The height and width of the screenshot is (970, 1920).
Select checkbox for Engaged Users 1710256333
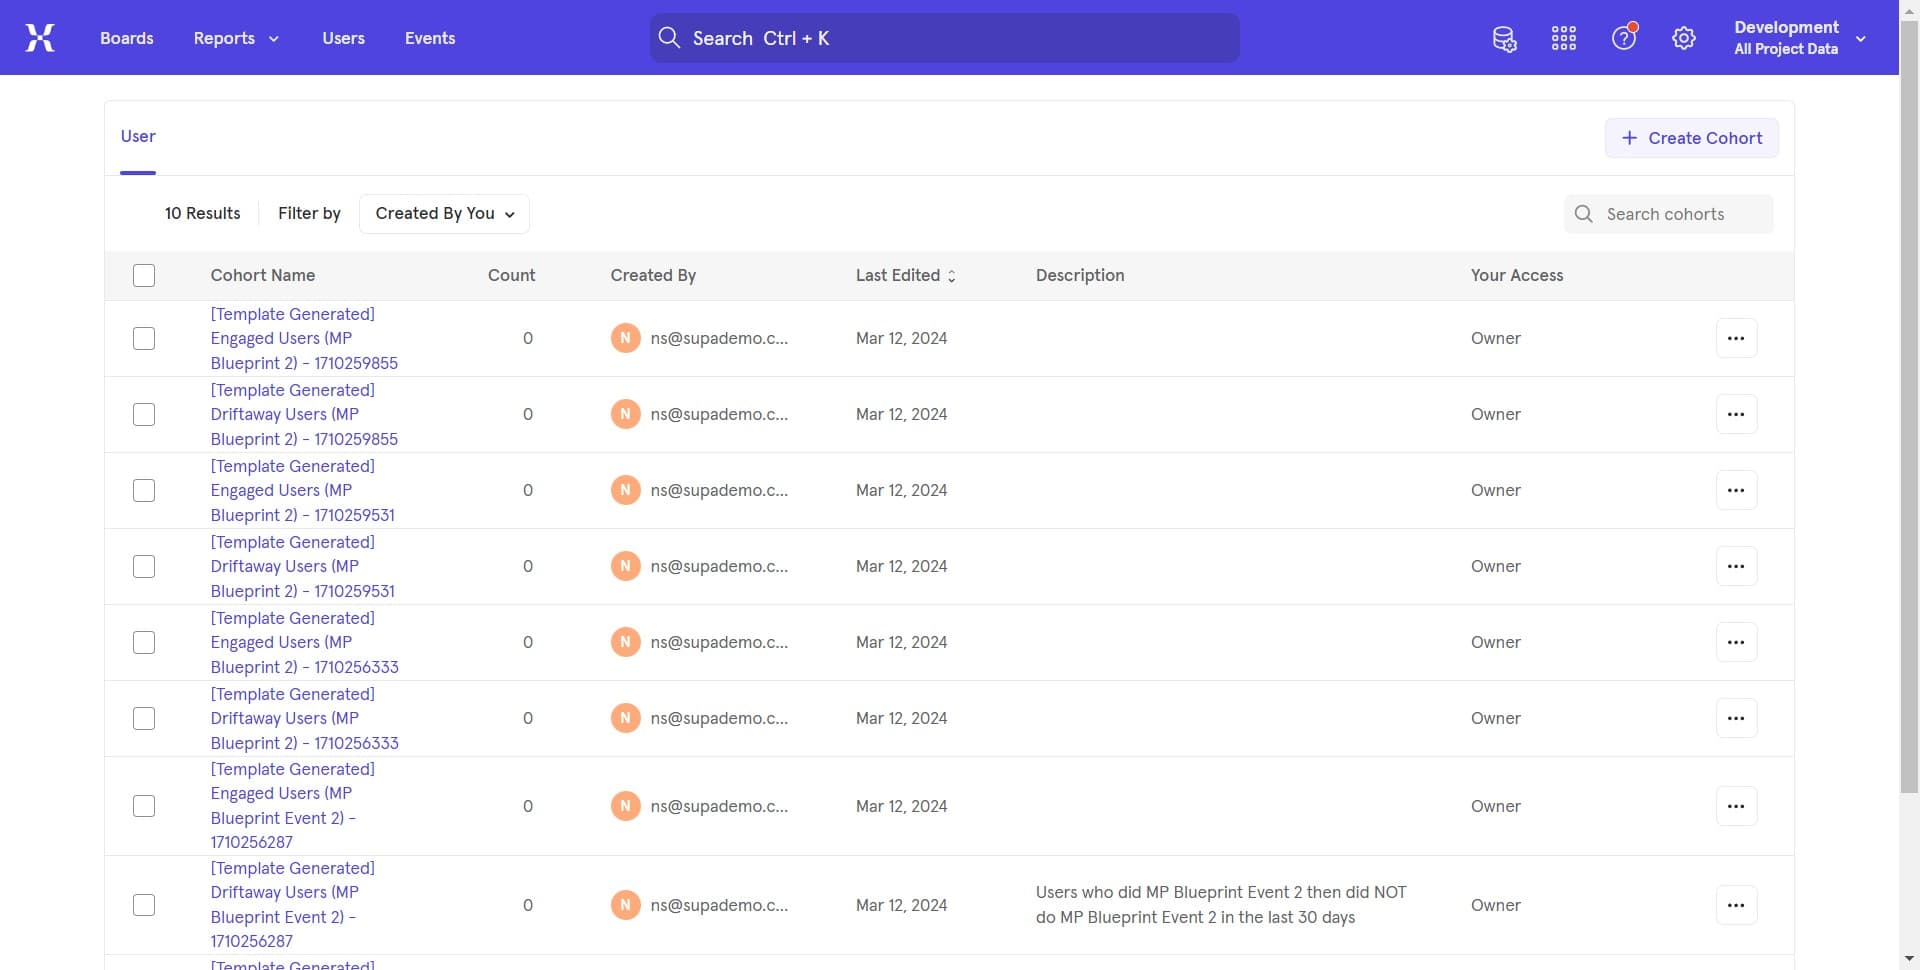[x=144, y=643]
